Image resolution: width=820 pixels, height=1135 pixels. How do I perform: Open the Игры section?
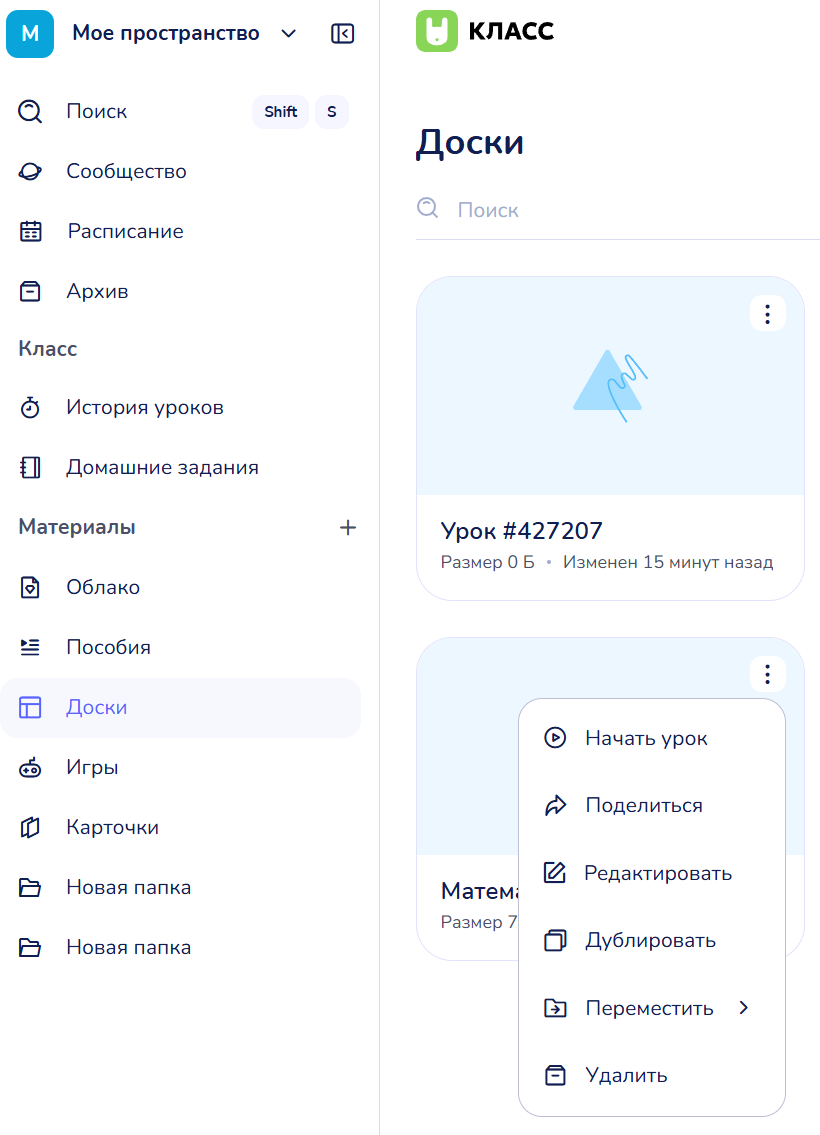(181, 767)
